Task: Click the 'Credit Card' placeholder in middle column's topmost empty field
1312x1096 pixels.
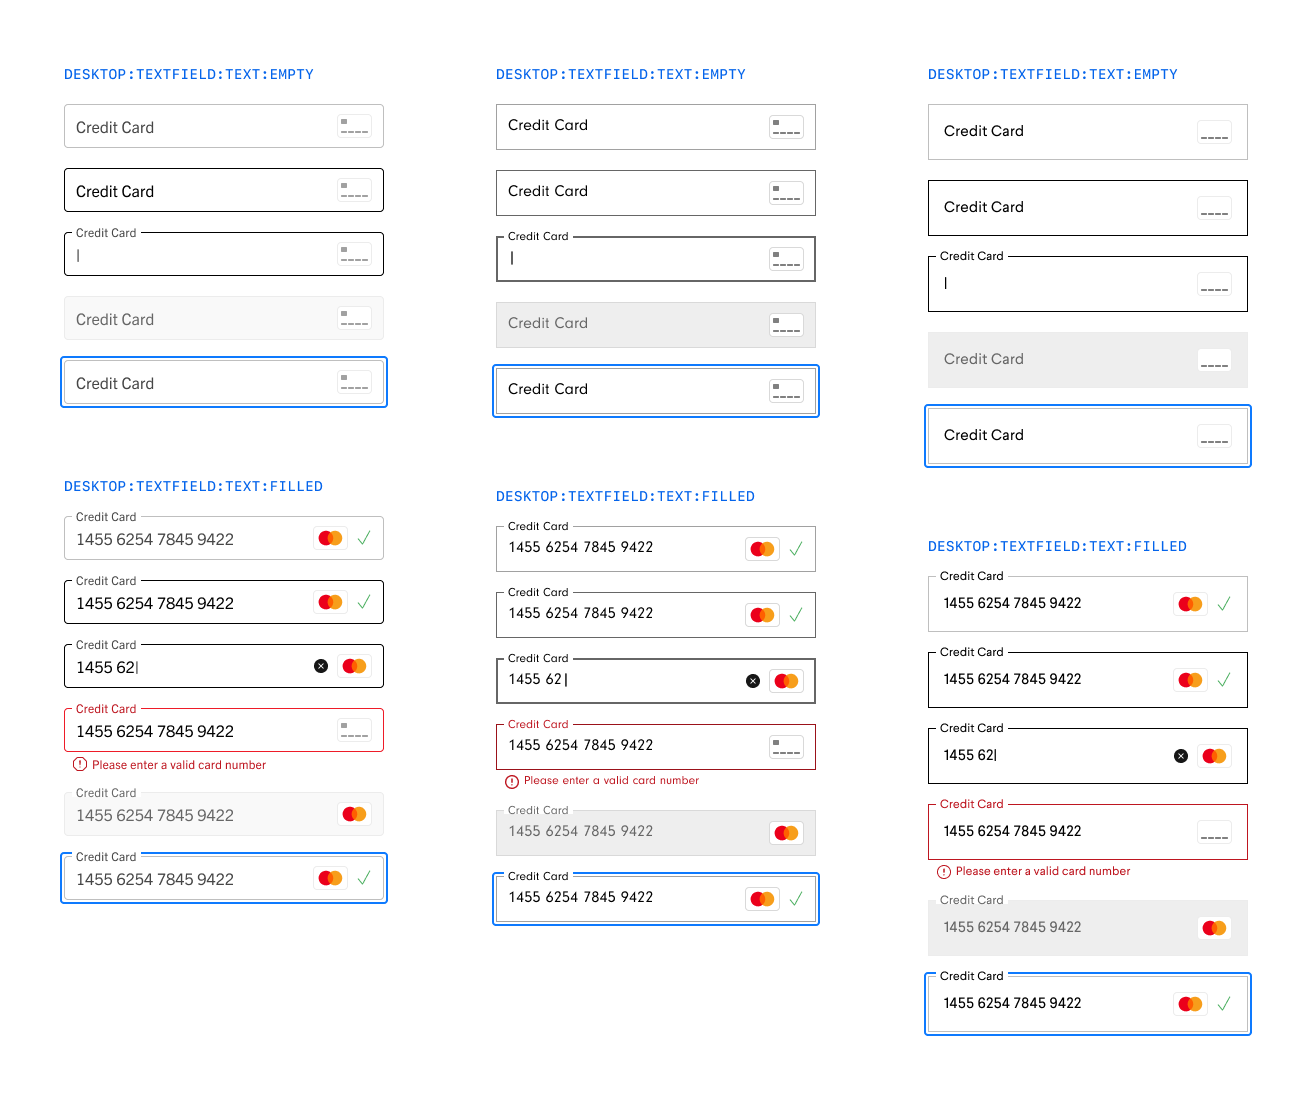Action: click(x=548, y=125)
